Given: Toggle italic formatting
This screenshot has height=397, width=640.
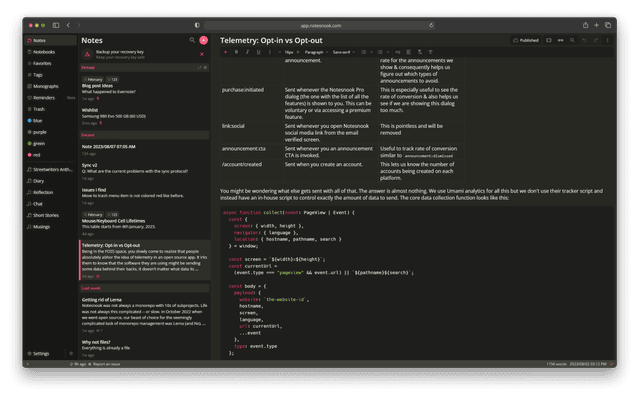Looking at the screenshot, I should 247,52.
